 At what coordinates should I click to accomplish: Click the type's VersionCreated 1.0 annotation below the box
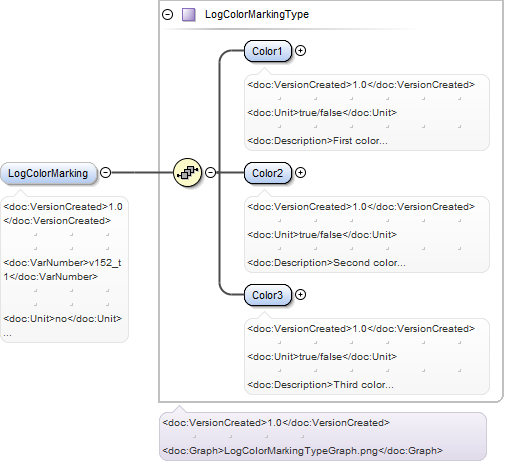[x=276, y=423]
